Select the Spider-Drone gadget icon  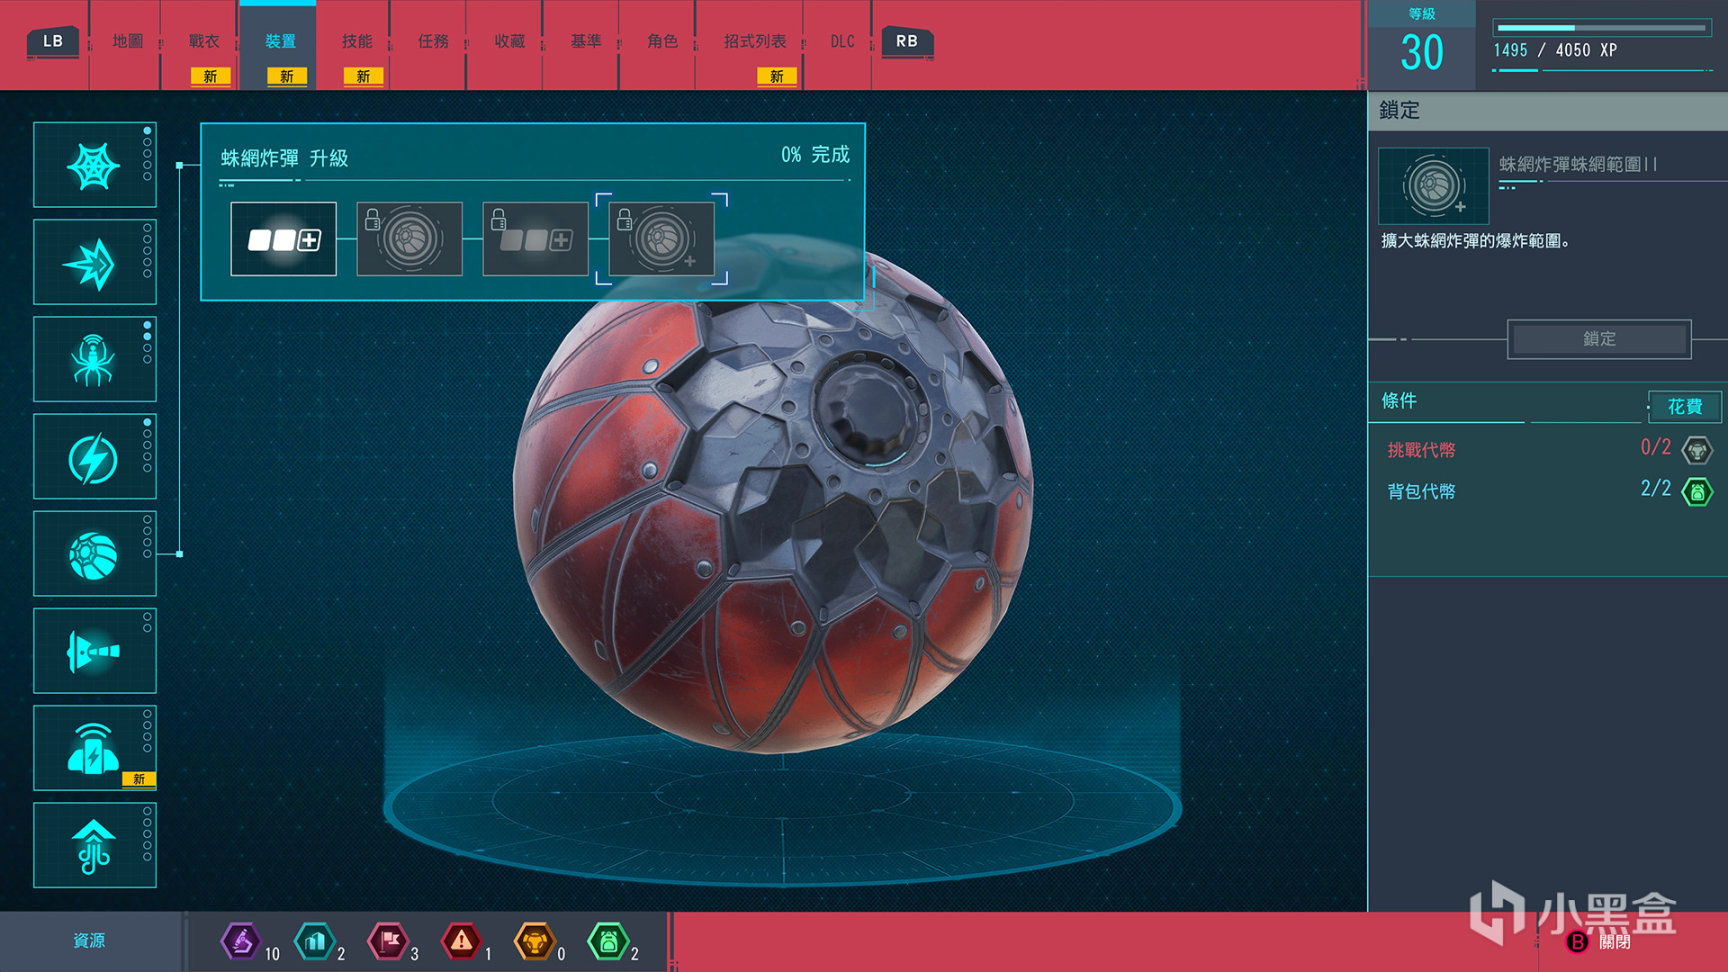(x=95, y=359)
